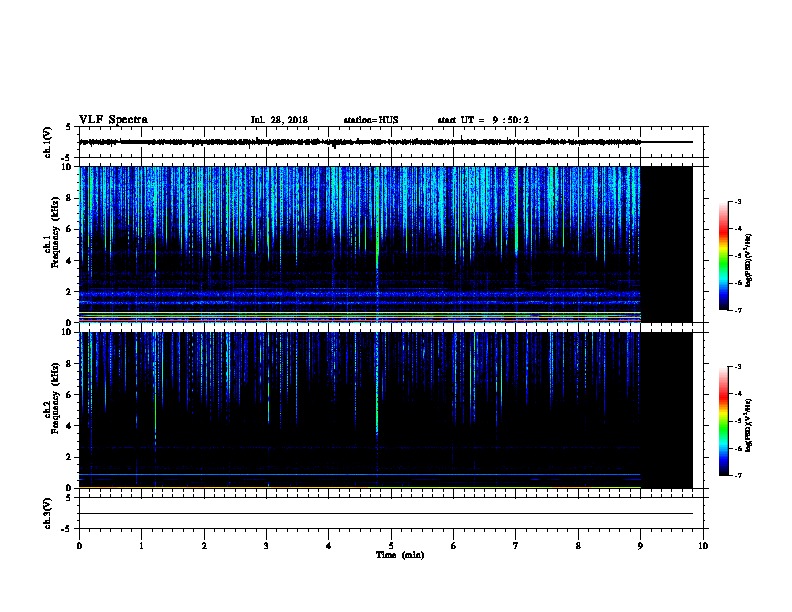Click the "-7" tick on ch.2 colorbar
The width and height of the screenshot is (792, 612).
pyautogui.click(x=738, y=476)
